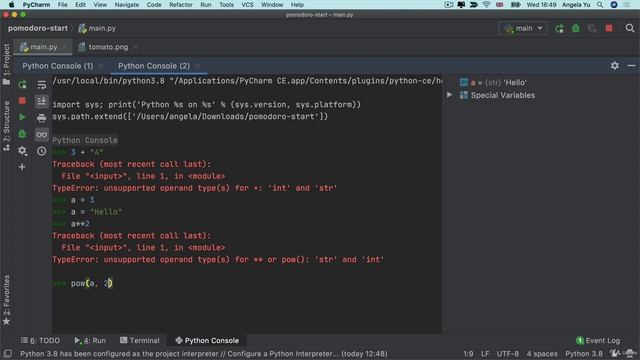Click status message about project interpreter
This screenshot has width=640, height=360.
tap(203, 353)
